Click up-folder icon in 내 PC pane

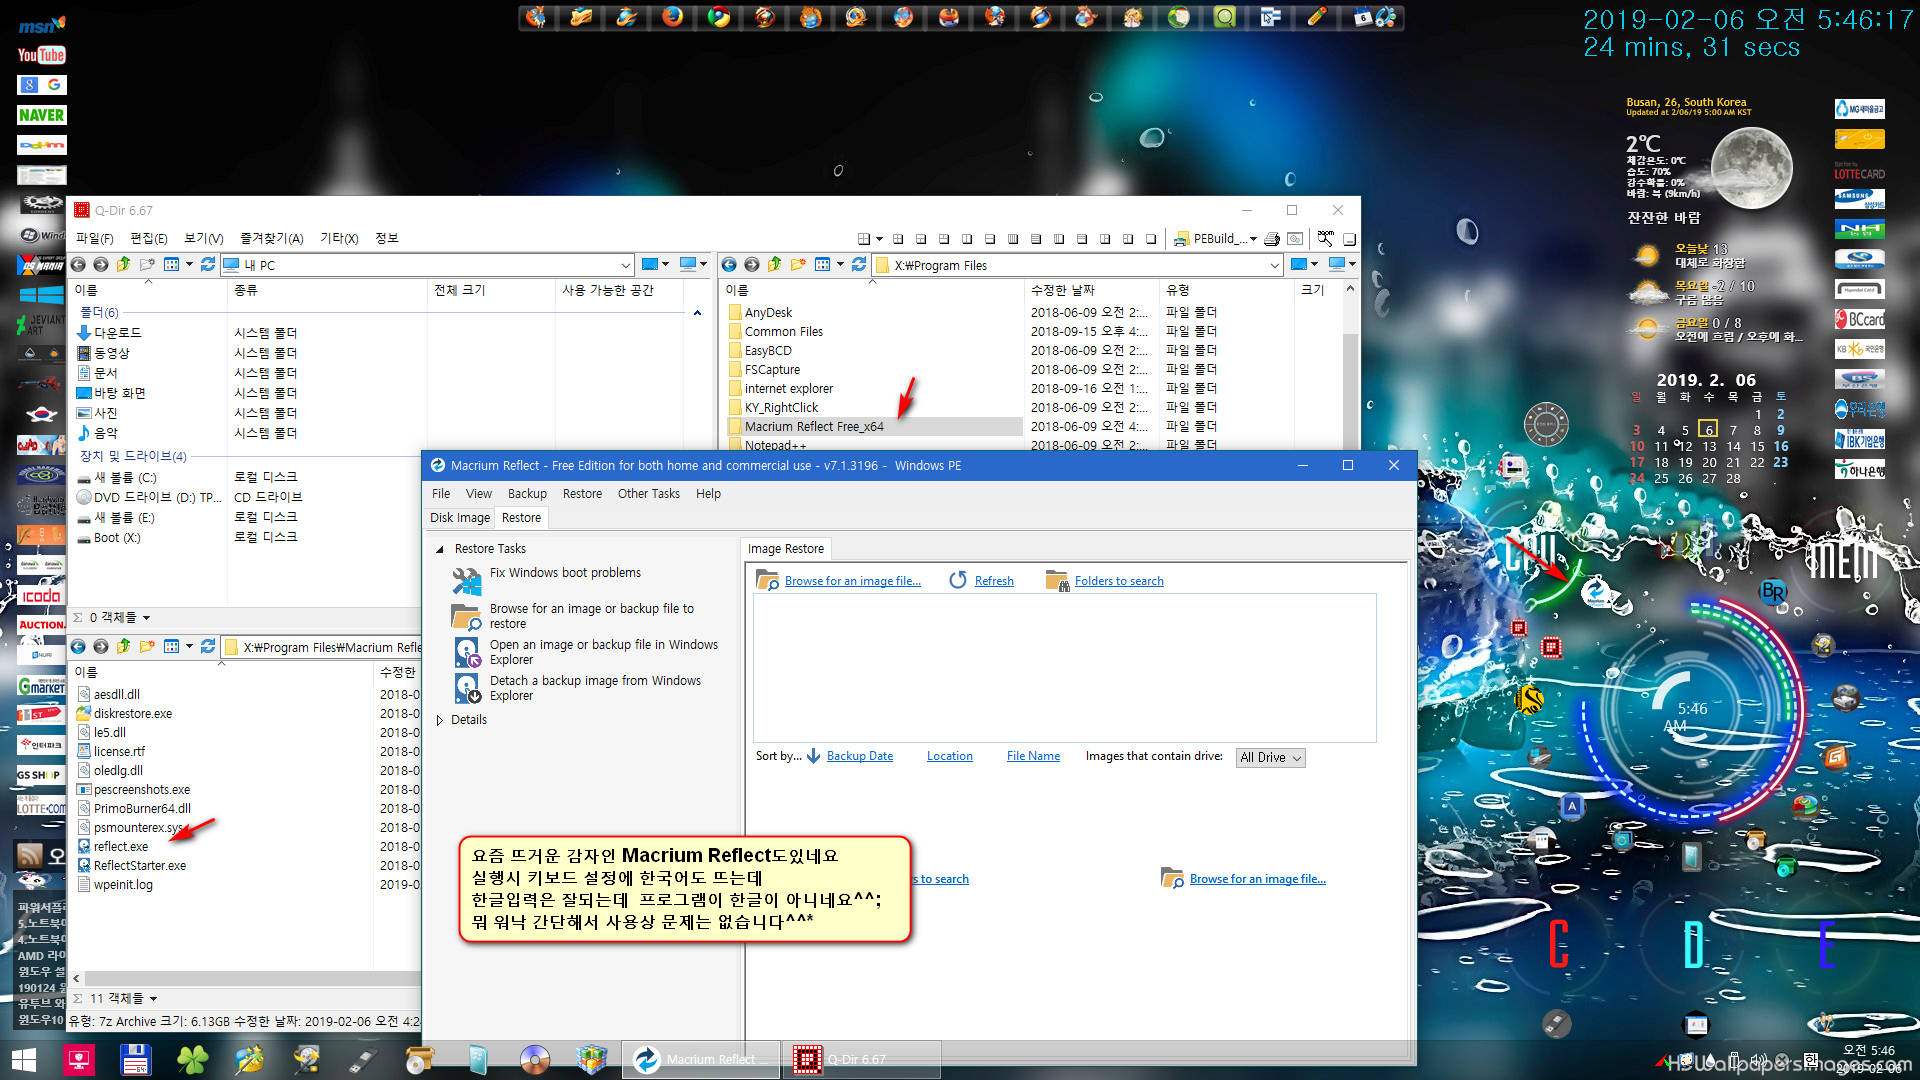tap(124, 265)
